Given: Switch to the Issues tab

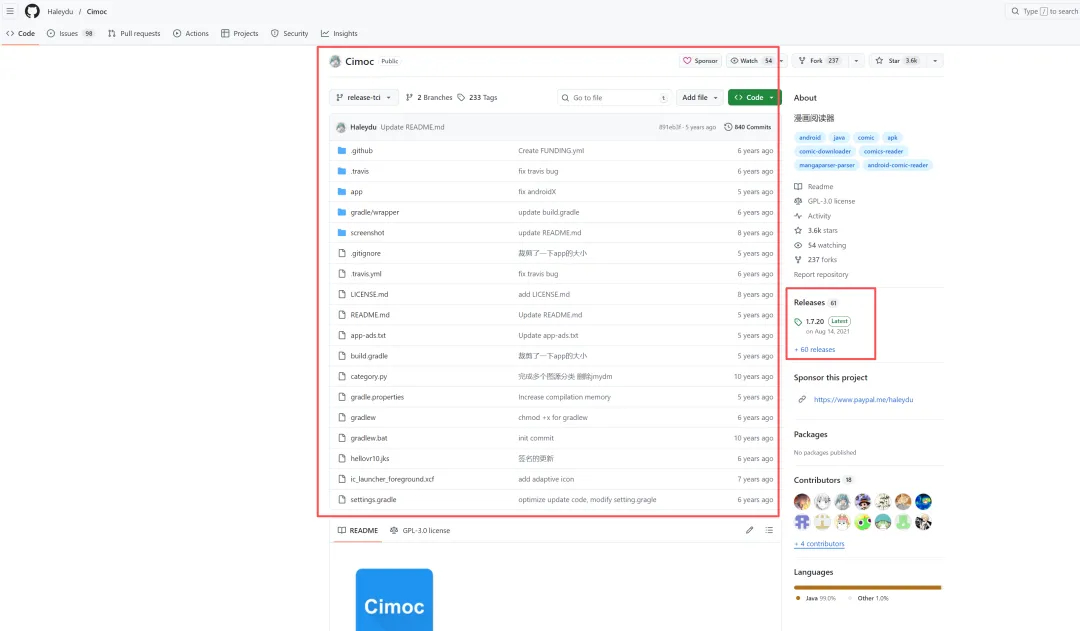Looking at the screenshot, I should point(70,33).
